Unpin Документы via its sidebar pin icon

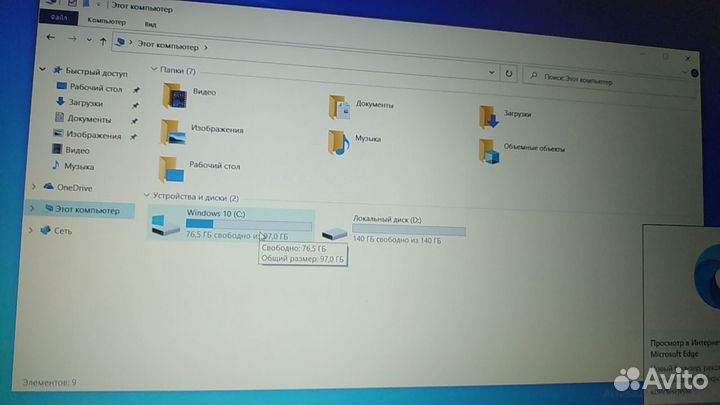134,121
